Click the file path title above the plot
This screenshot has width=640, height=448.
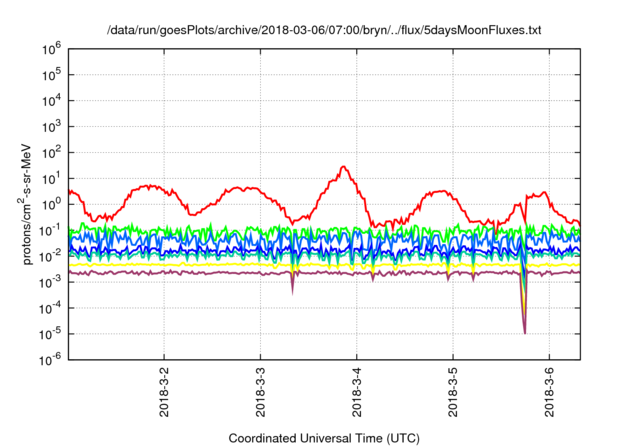[324, 30]
